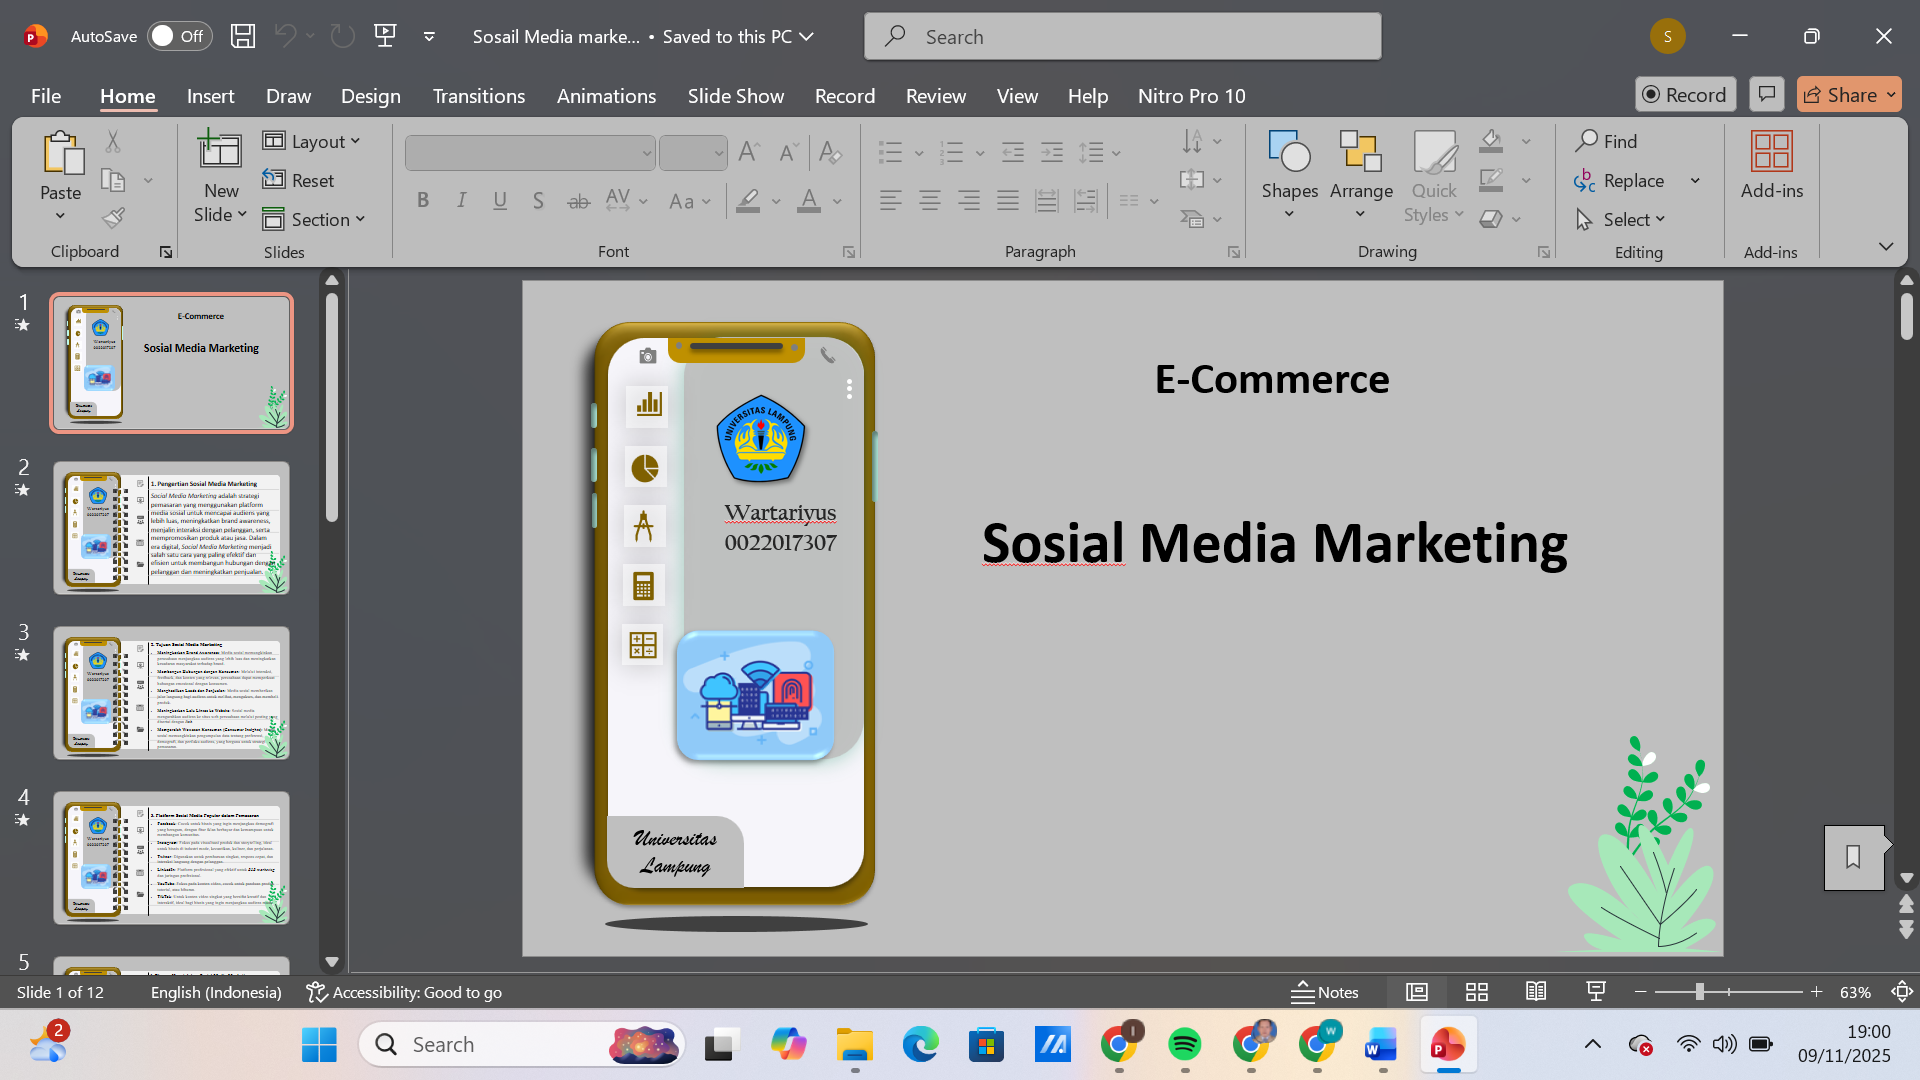This screenshot has height=1080, width=1920.
Task: Switch to Slide Sorter view
Action: click(1476, 992)
